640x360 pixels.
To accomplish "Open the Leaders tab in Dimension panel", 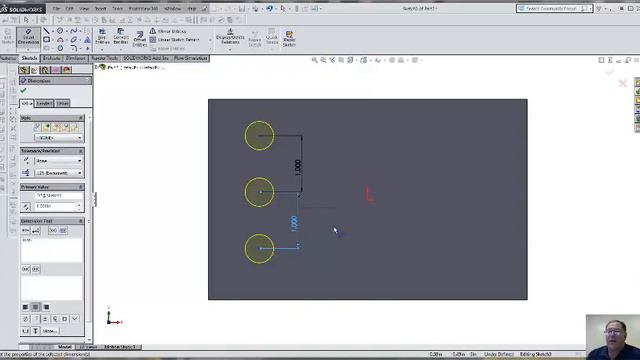I will click(x=44, y=103).
